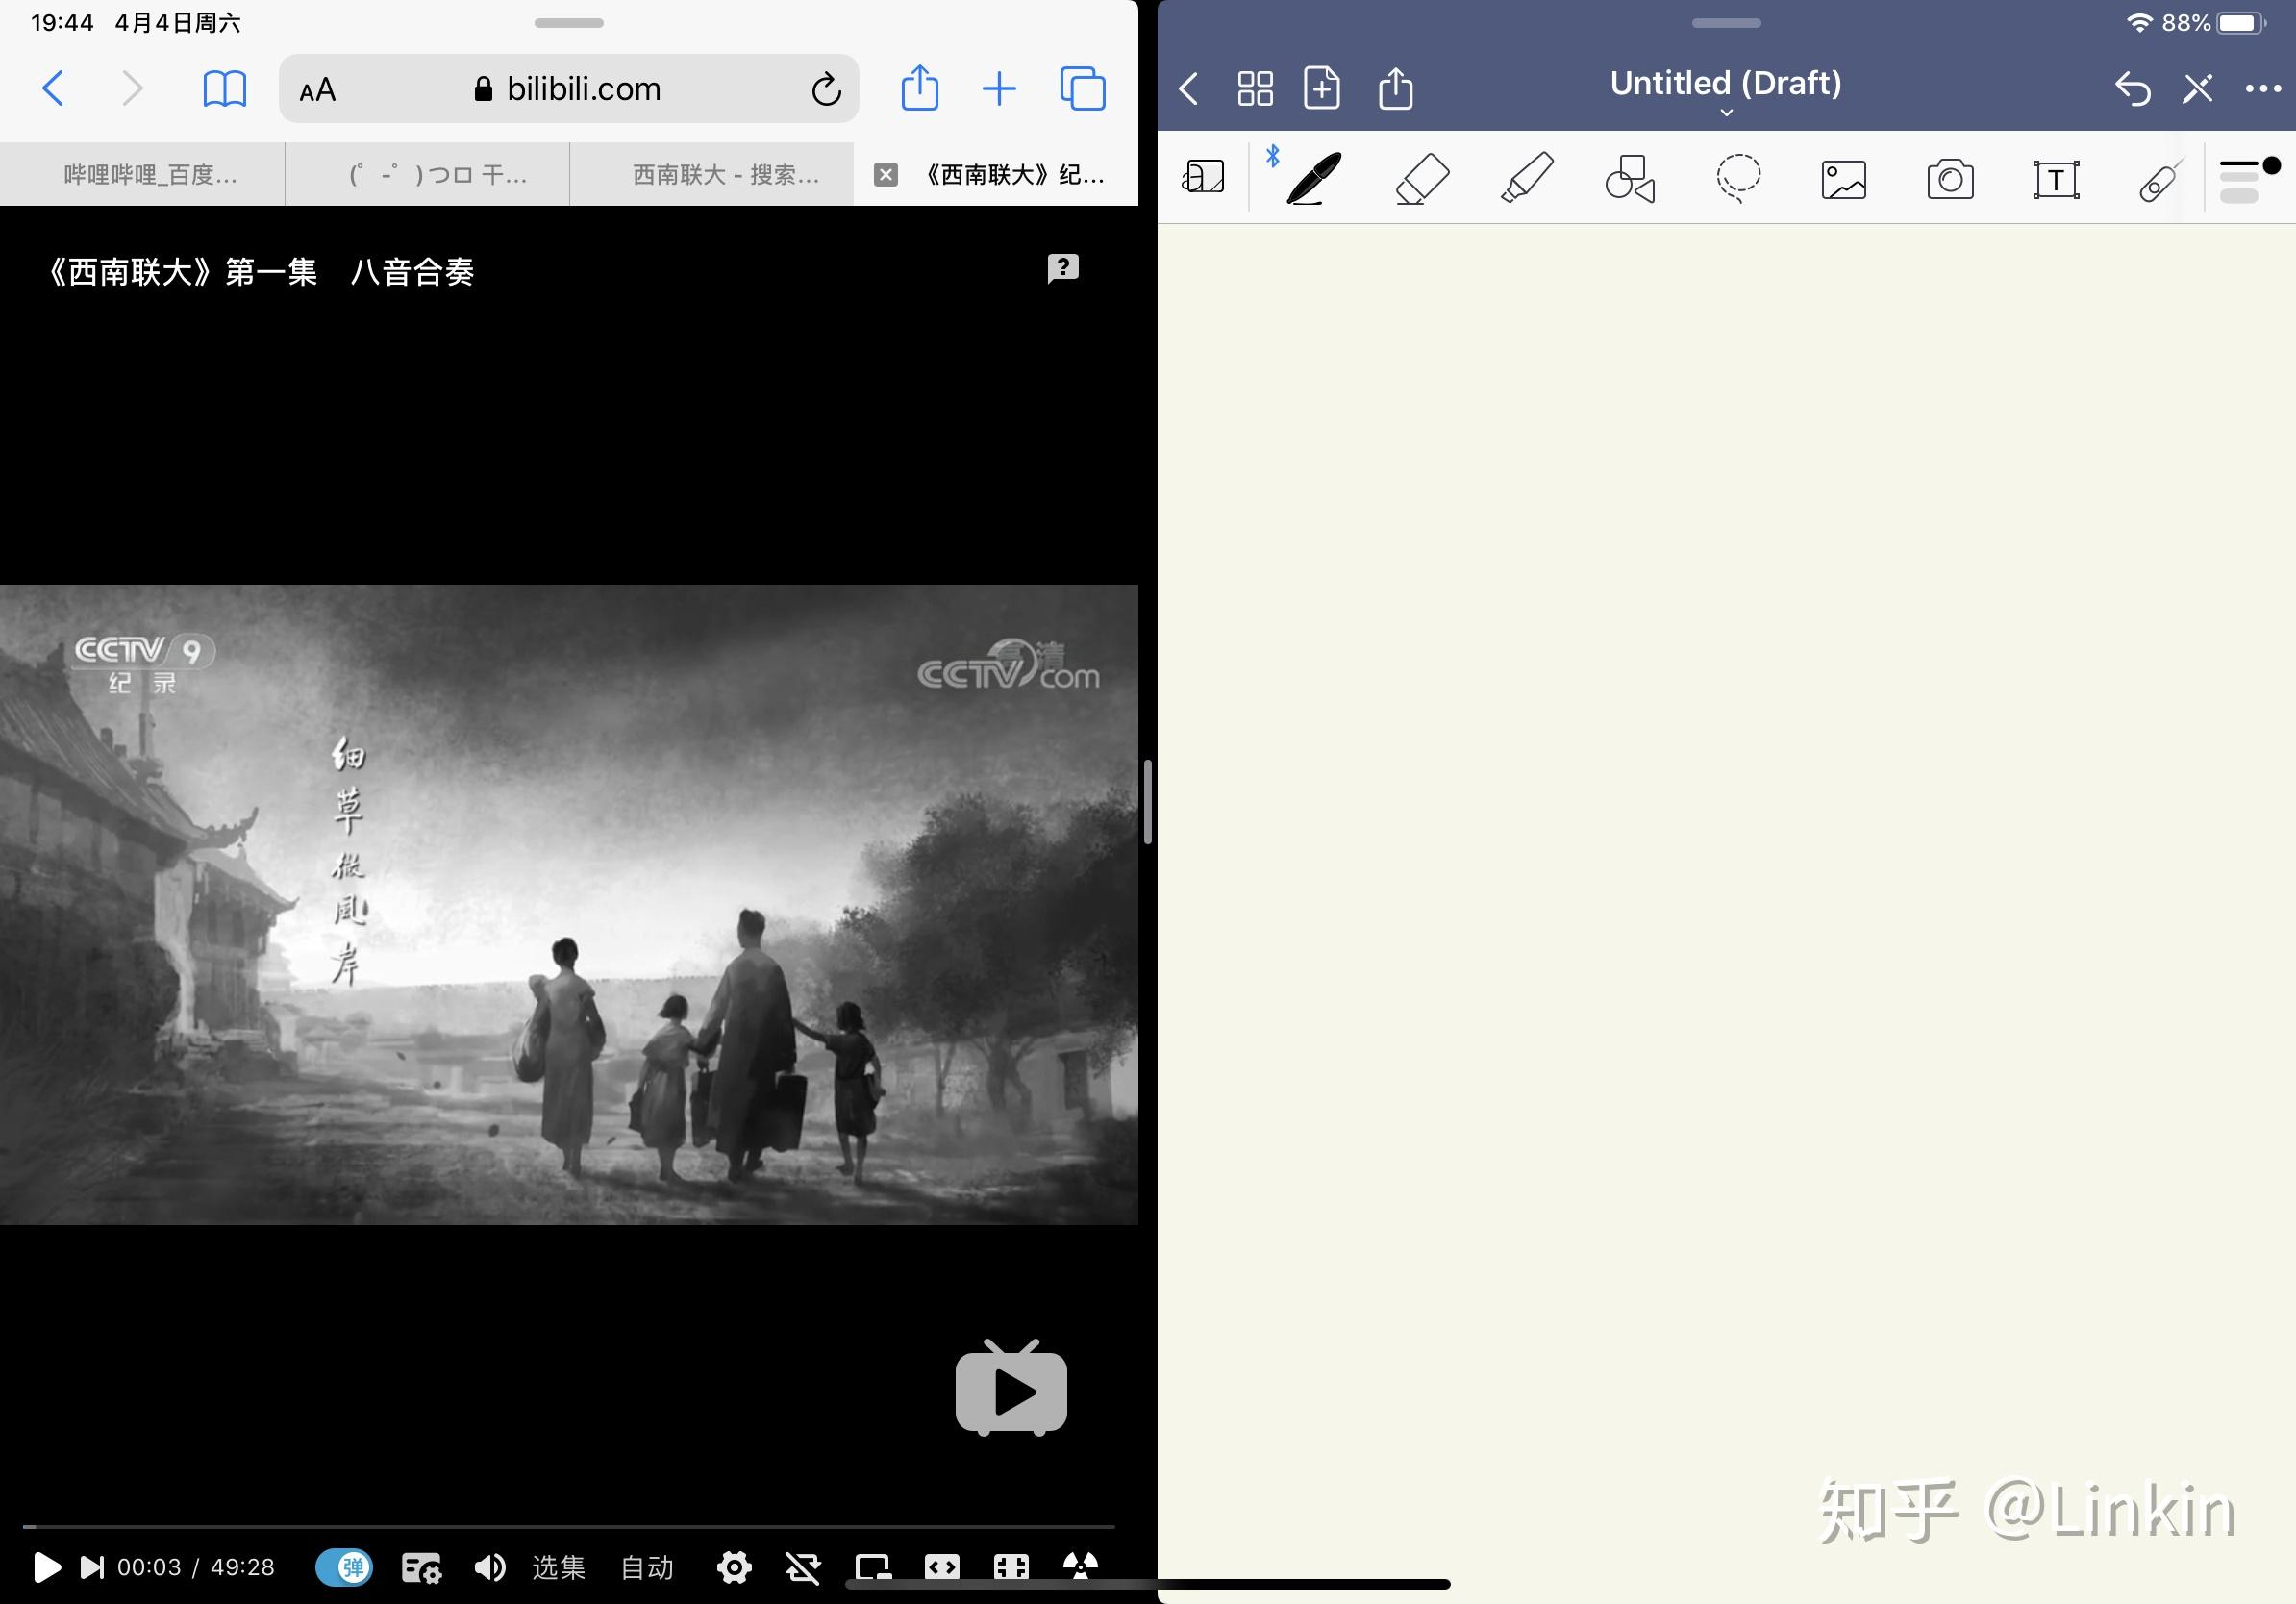
Task: Show all Safari tabs overview
Action: 1082,89
